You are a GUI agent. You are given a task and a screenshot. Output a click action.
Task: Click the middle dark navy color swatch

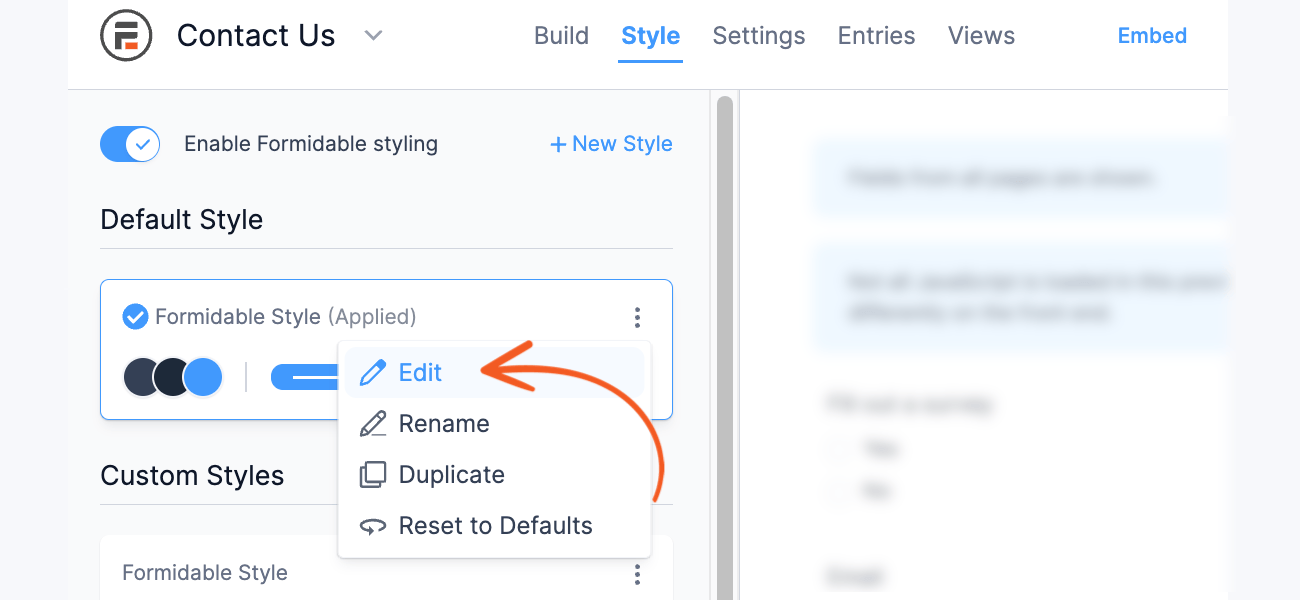(172, 377)
